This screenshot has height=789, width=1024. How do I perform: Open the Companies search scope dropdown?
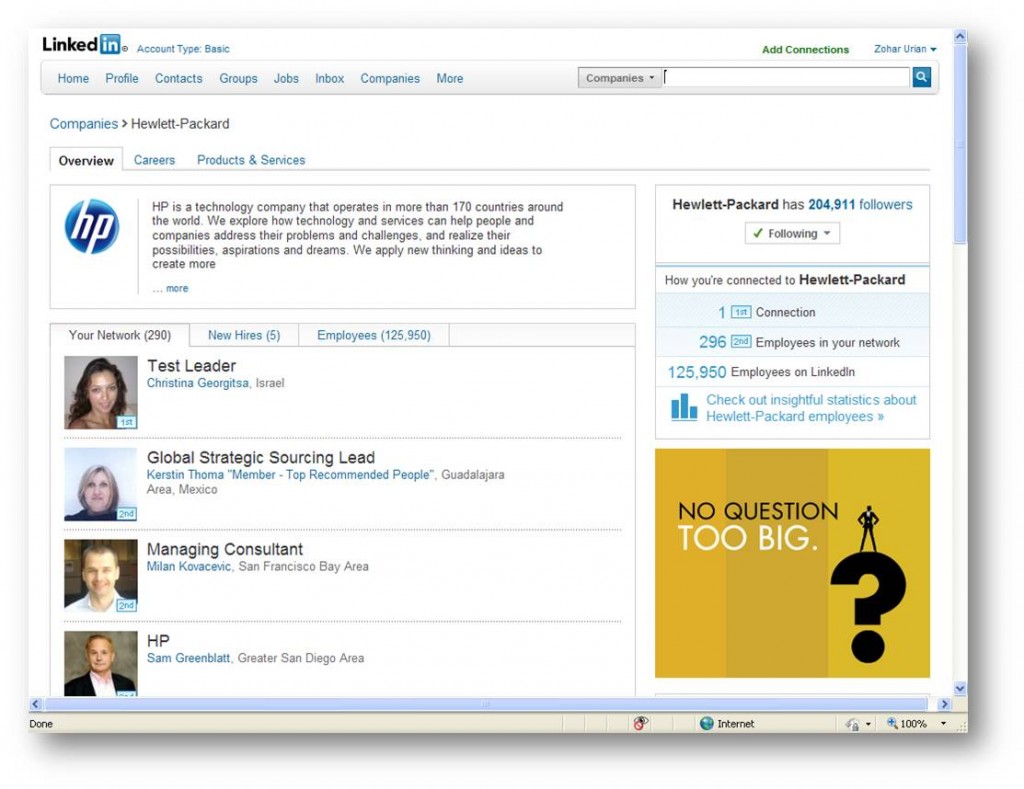coord(619,78)
